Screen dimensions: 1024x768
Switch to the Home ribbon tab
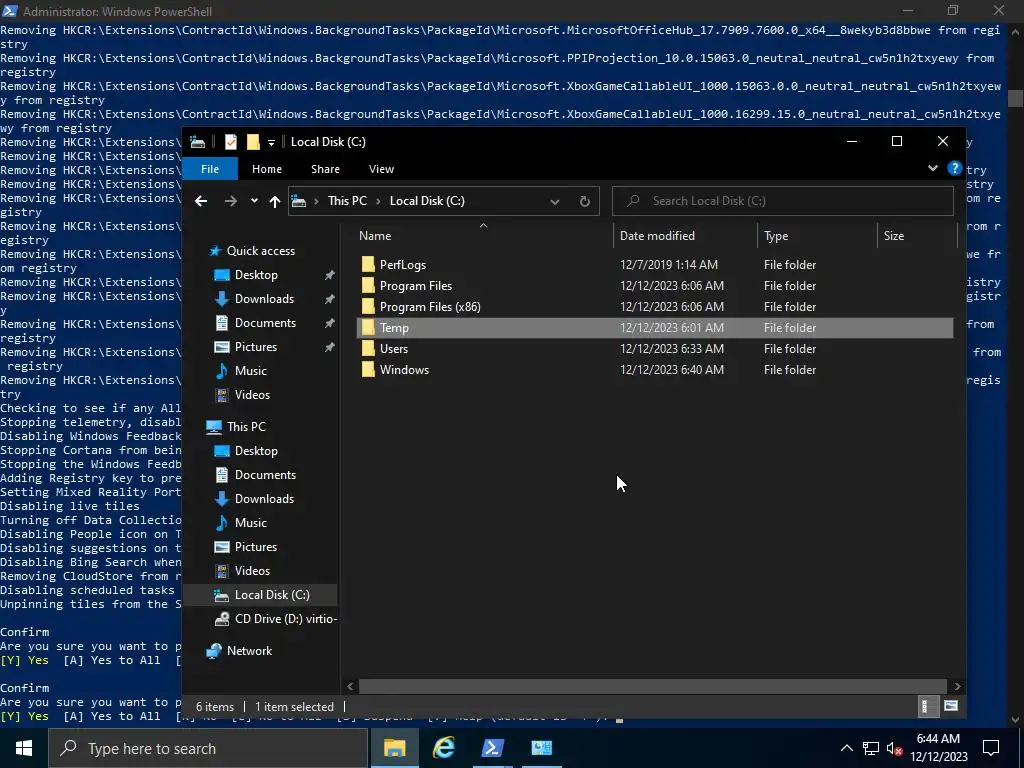267,169
